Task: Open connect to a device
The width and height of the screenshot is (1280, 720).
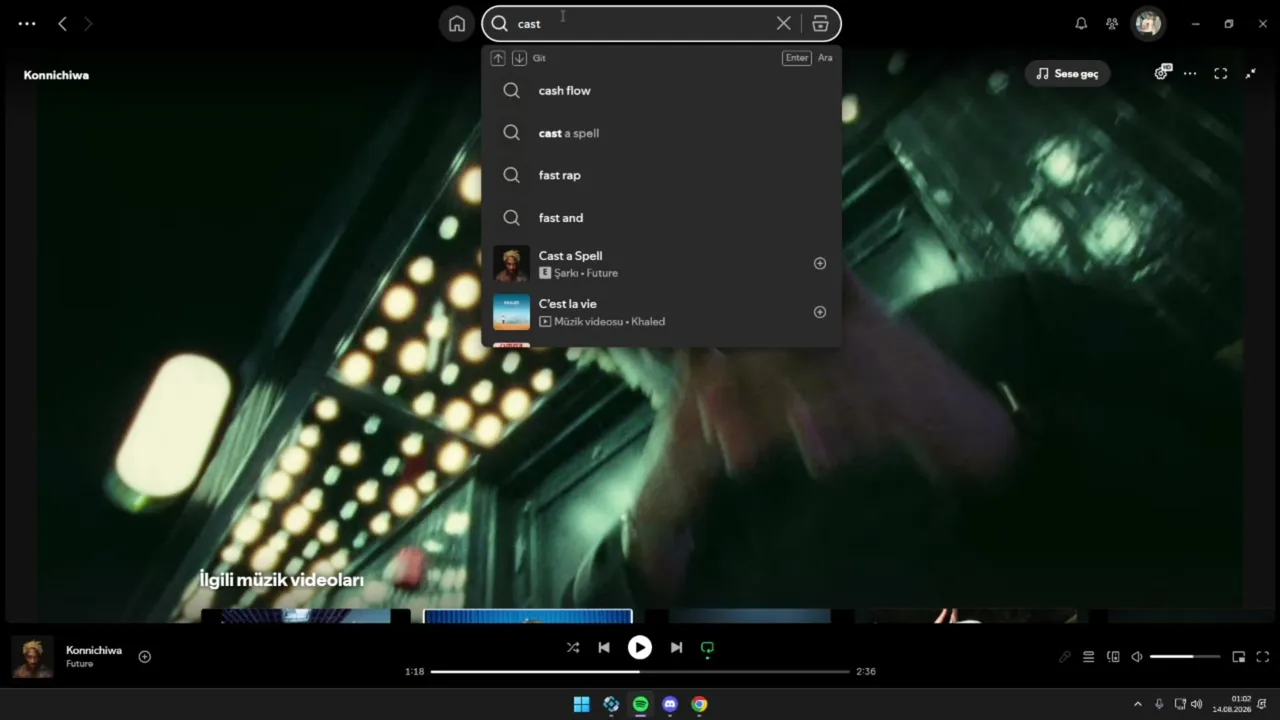Action: click(1113, 657)
